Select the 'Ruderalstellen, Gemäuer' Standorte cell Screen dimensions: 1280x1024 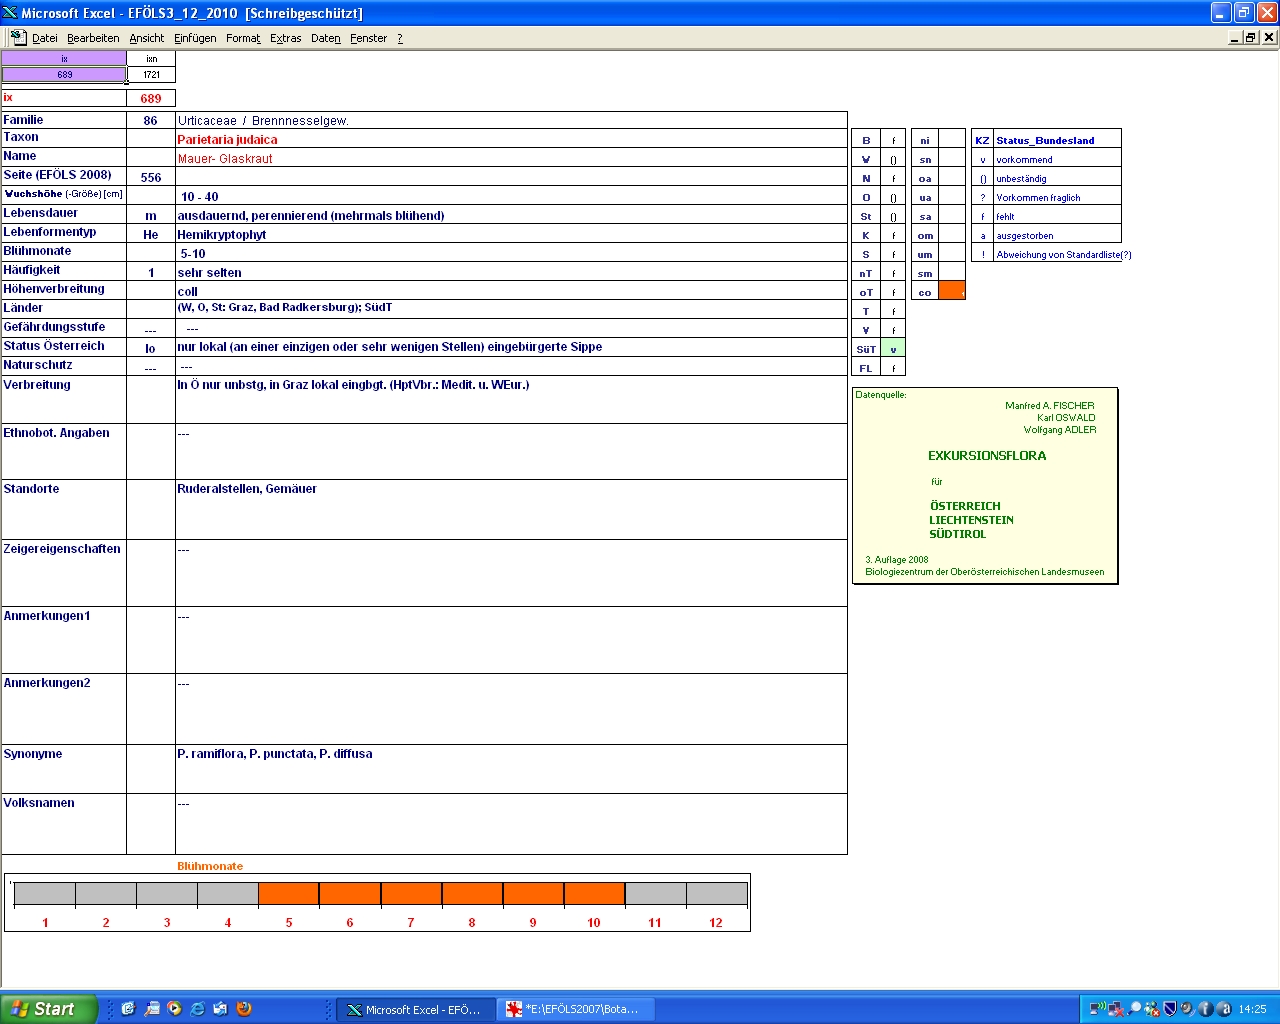[511, 510]
